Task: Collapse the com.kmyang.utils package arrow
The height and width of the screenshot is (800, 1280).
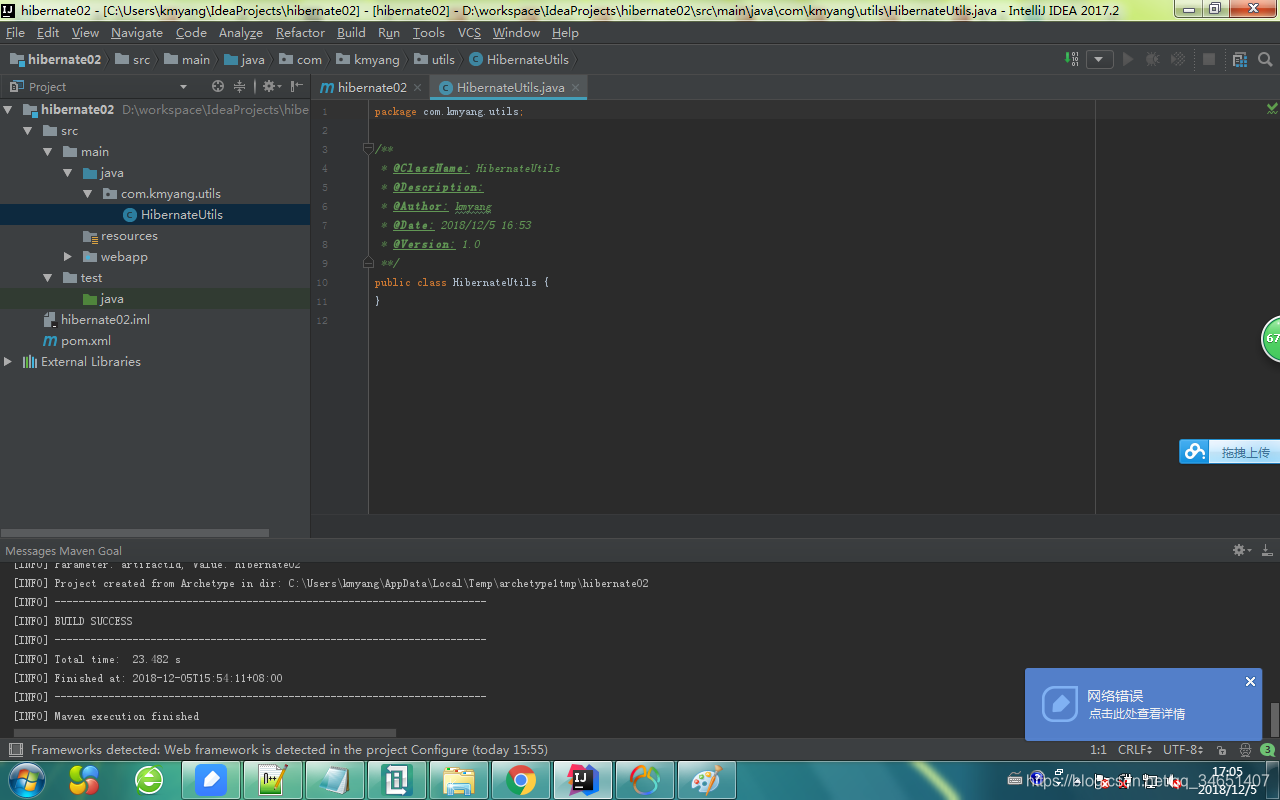Action: pyautogui.click(x=88, y=194)
